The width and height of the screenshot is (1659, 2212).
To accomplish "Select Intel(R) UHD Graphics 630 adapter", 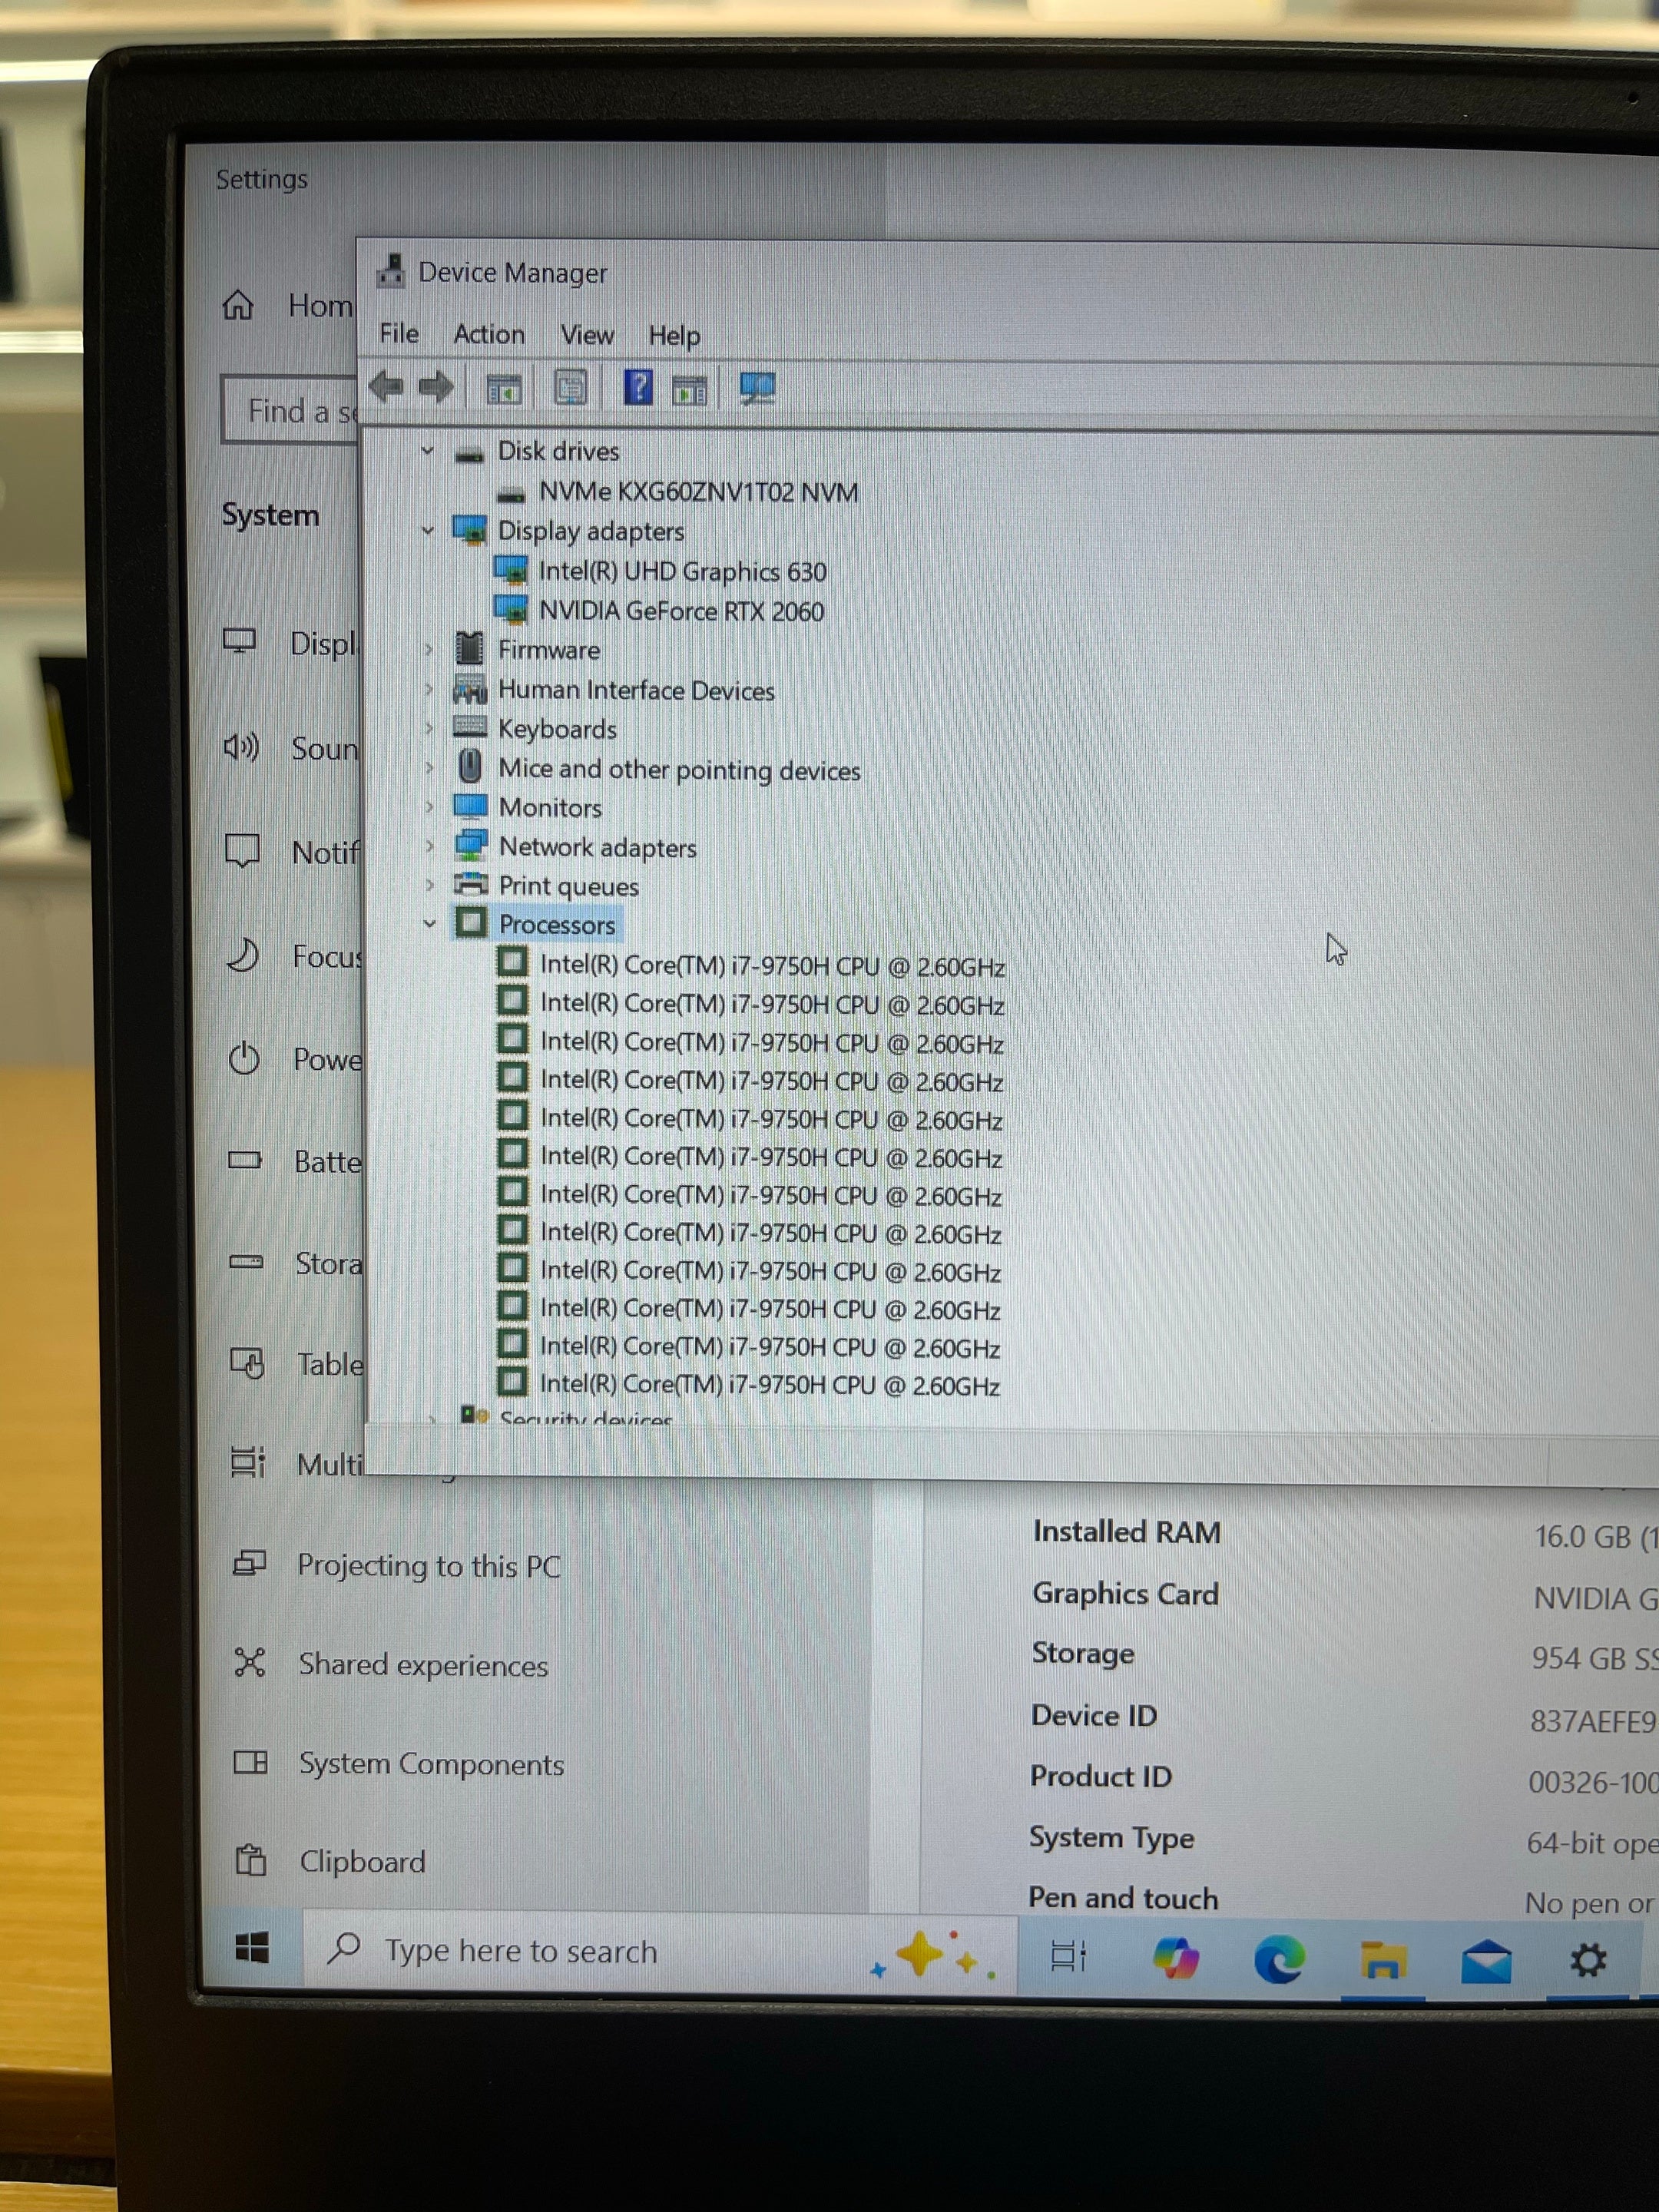I will click(x=683, y=571).
